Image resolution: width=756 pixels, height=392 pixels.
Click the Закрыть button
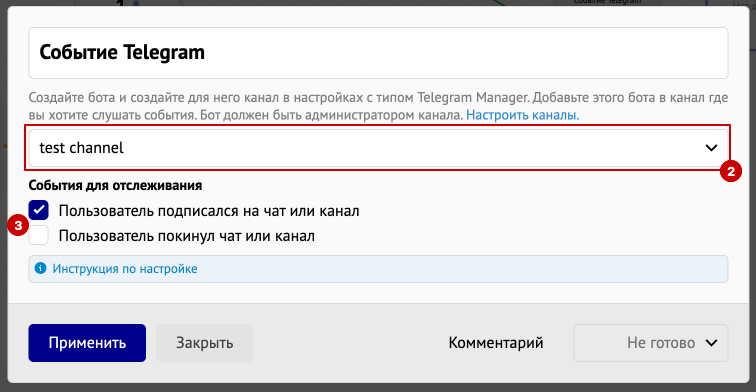tap(204, 343)
